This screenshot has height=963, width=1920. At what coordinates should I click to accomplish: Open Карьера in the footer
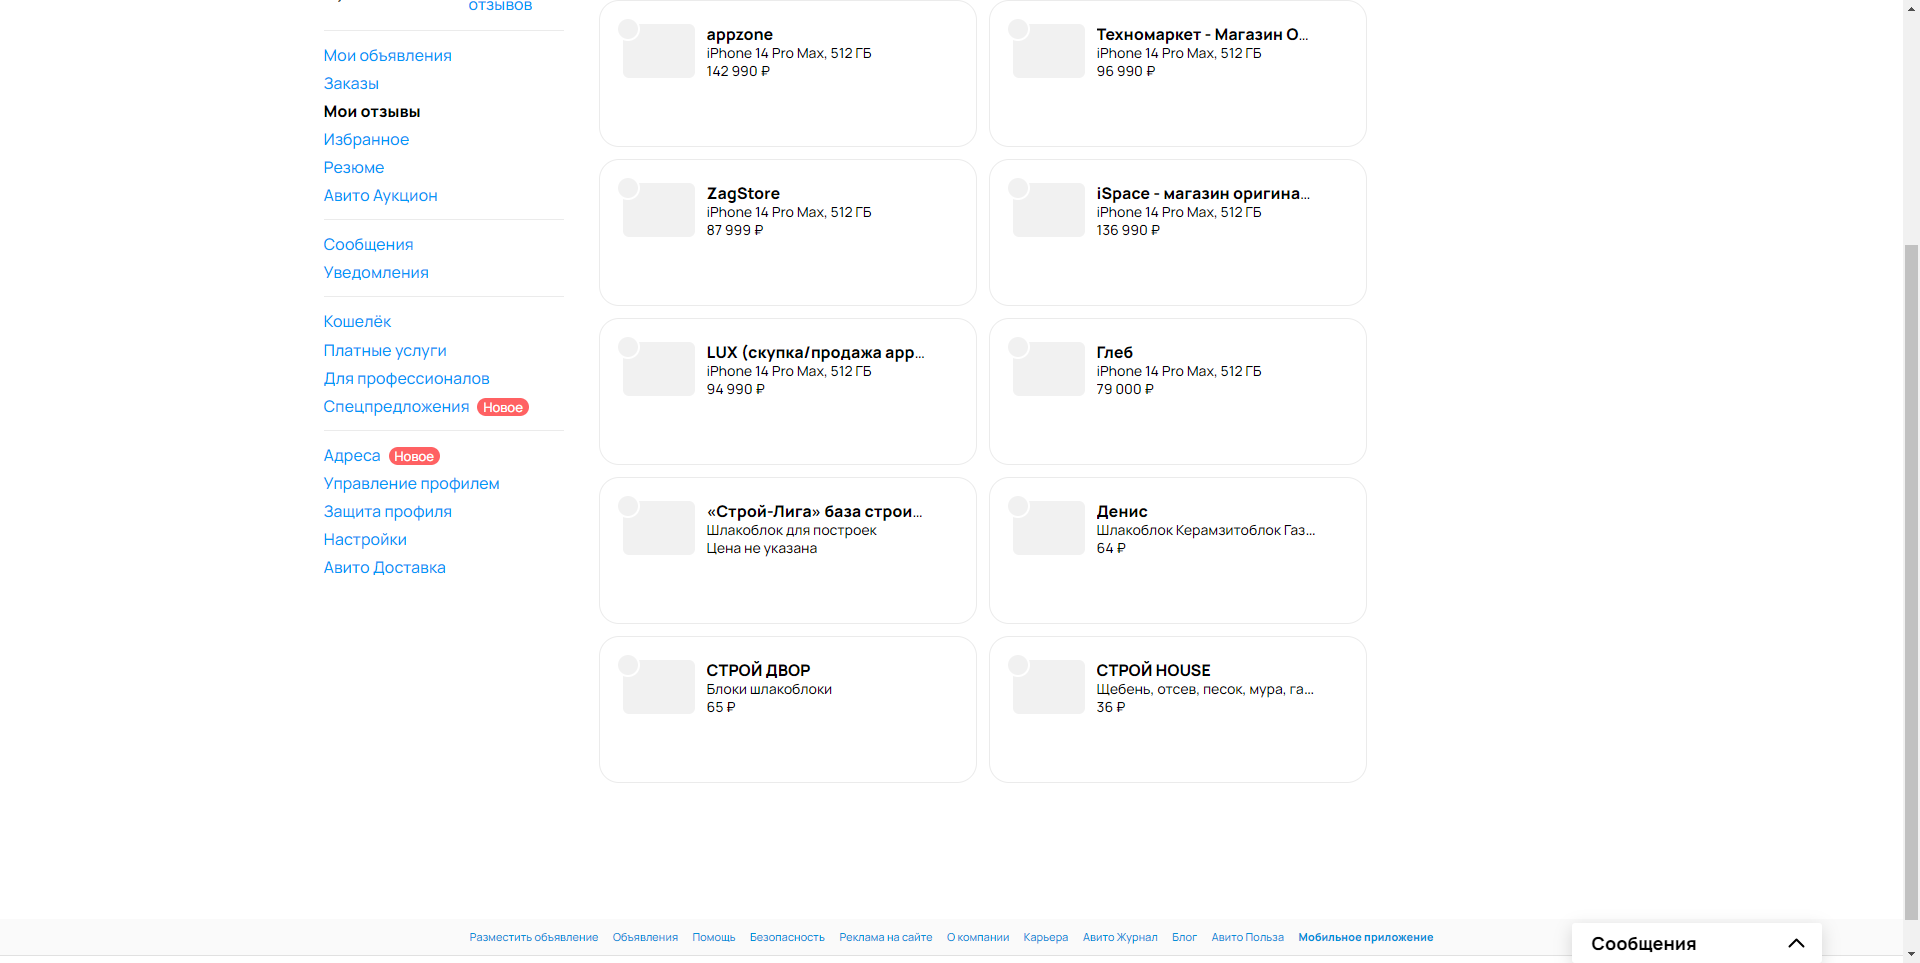tap(1045, 937)
